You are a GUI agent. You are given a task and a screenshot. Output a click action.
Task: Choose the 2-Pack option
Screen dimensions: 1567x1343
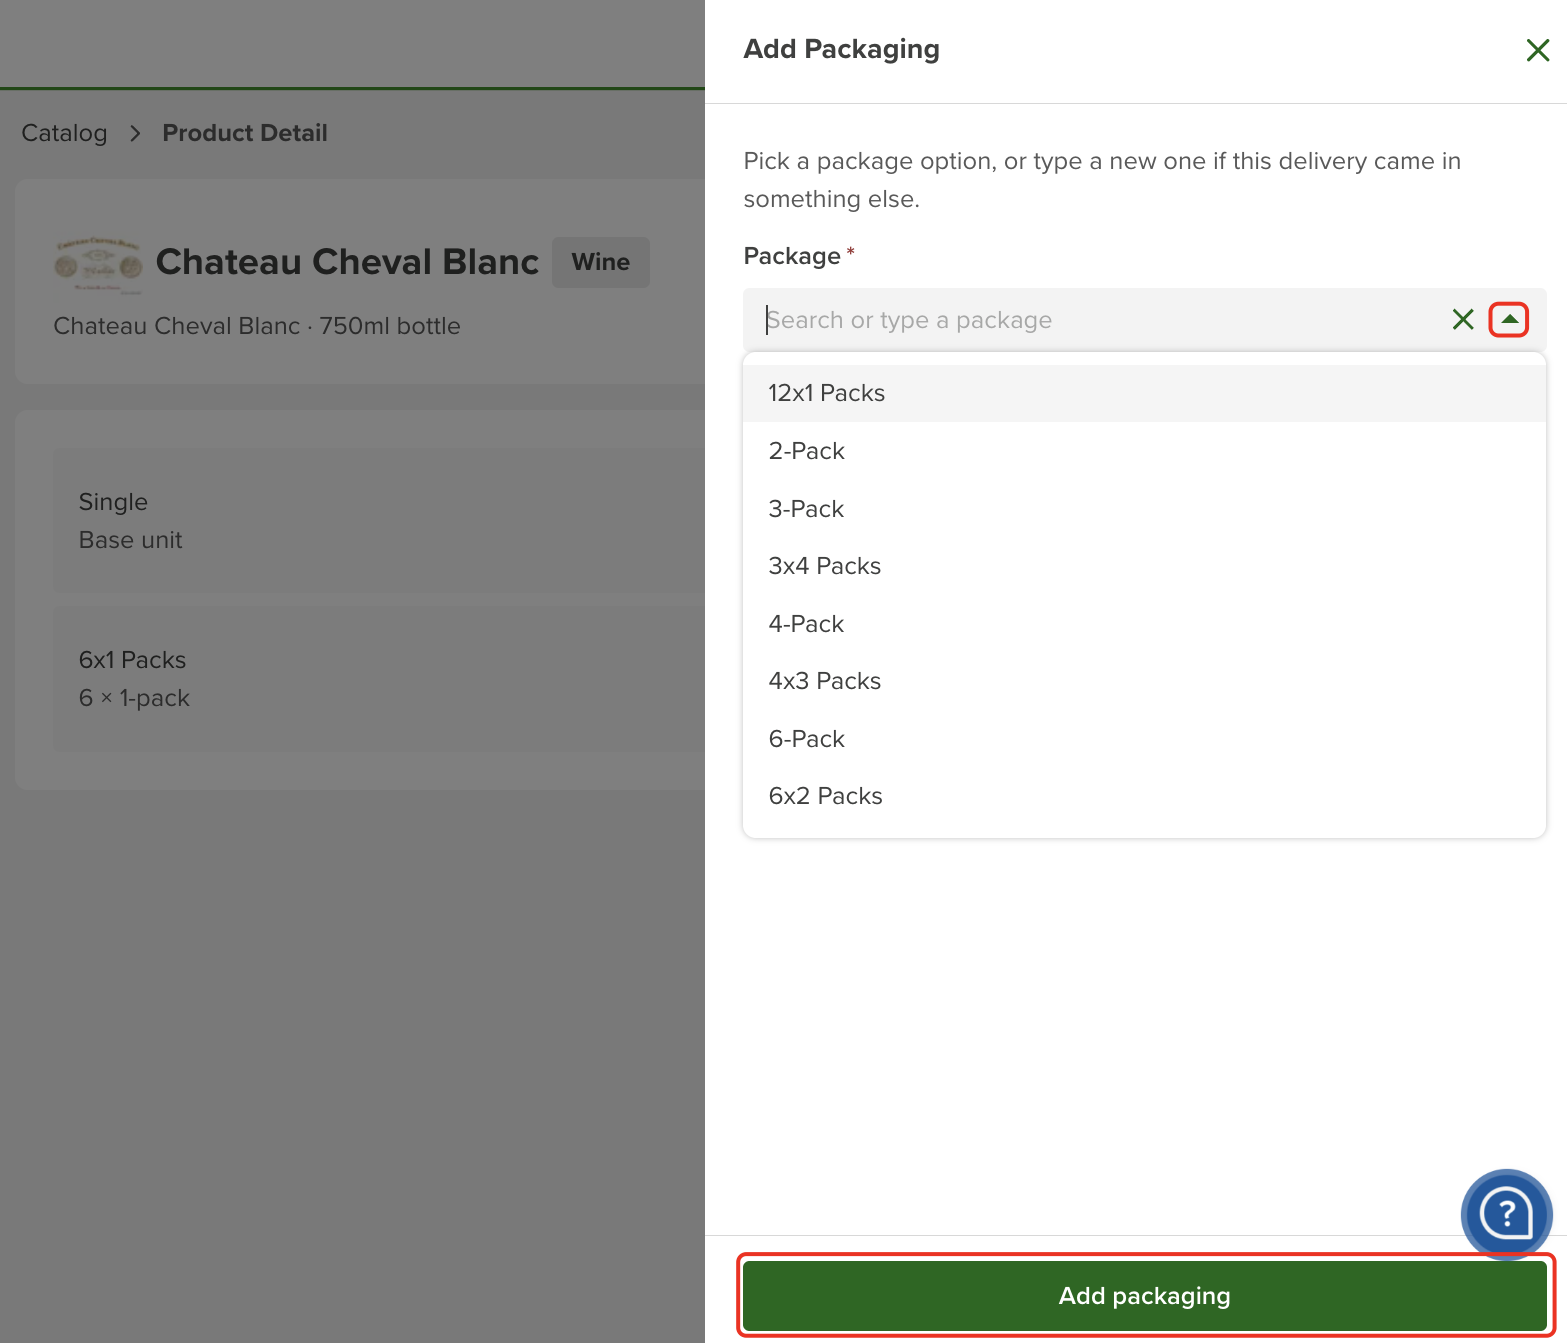click(x=1144, y=451)
